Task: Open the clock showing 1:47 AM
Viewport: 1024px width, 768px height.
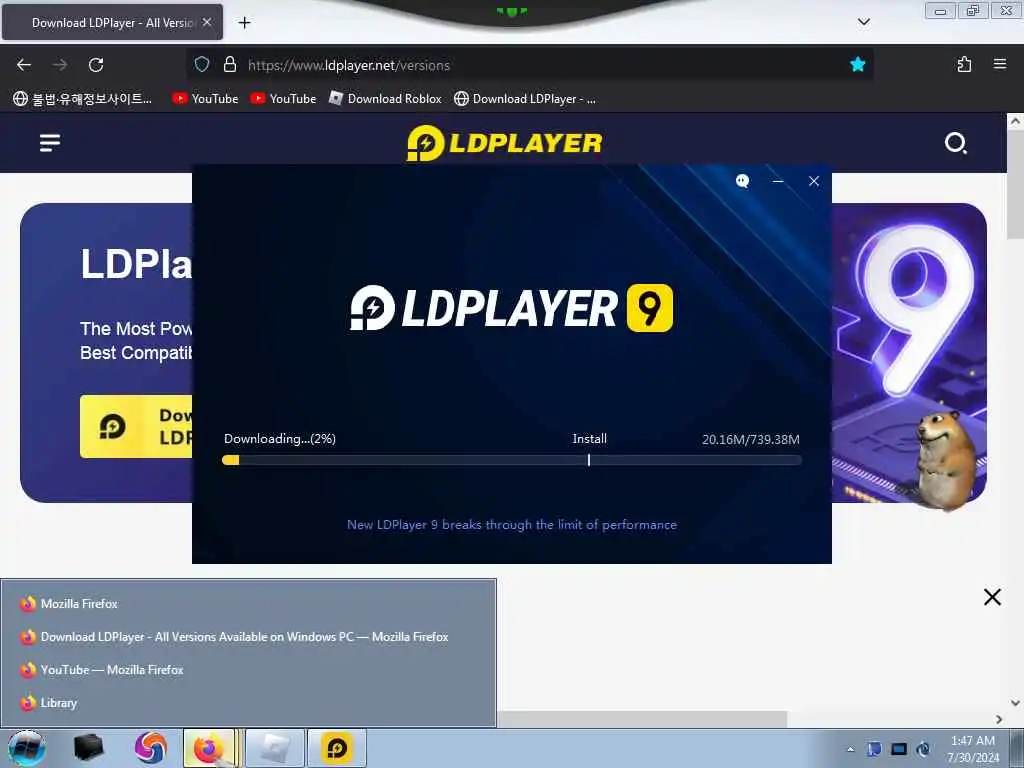Action: click(973, 749)
